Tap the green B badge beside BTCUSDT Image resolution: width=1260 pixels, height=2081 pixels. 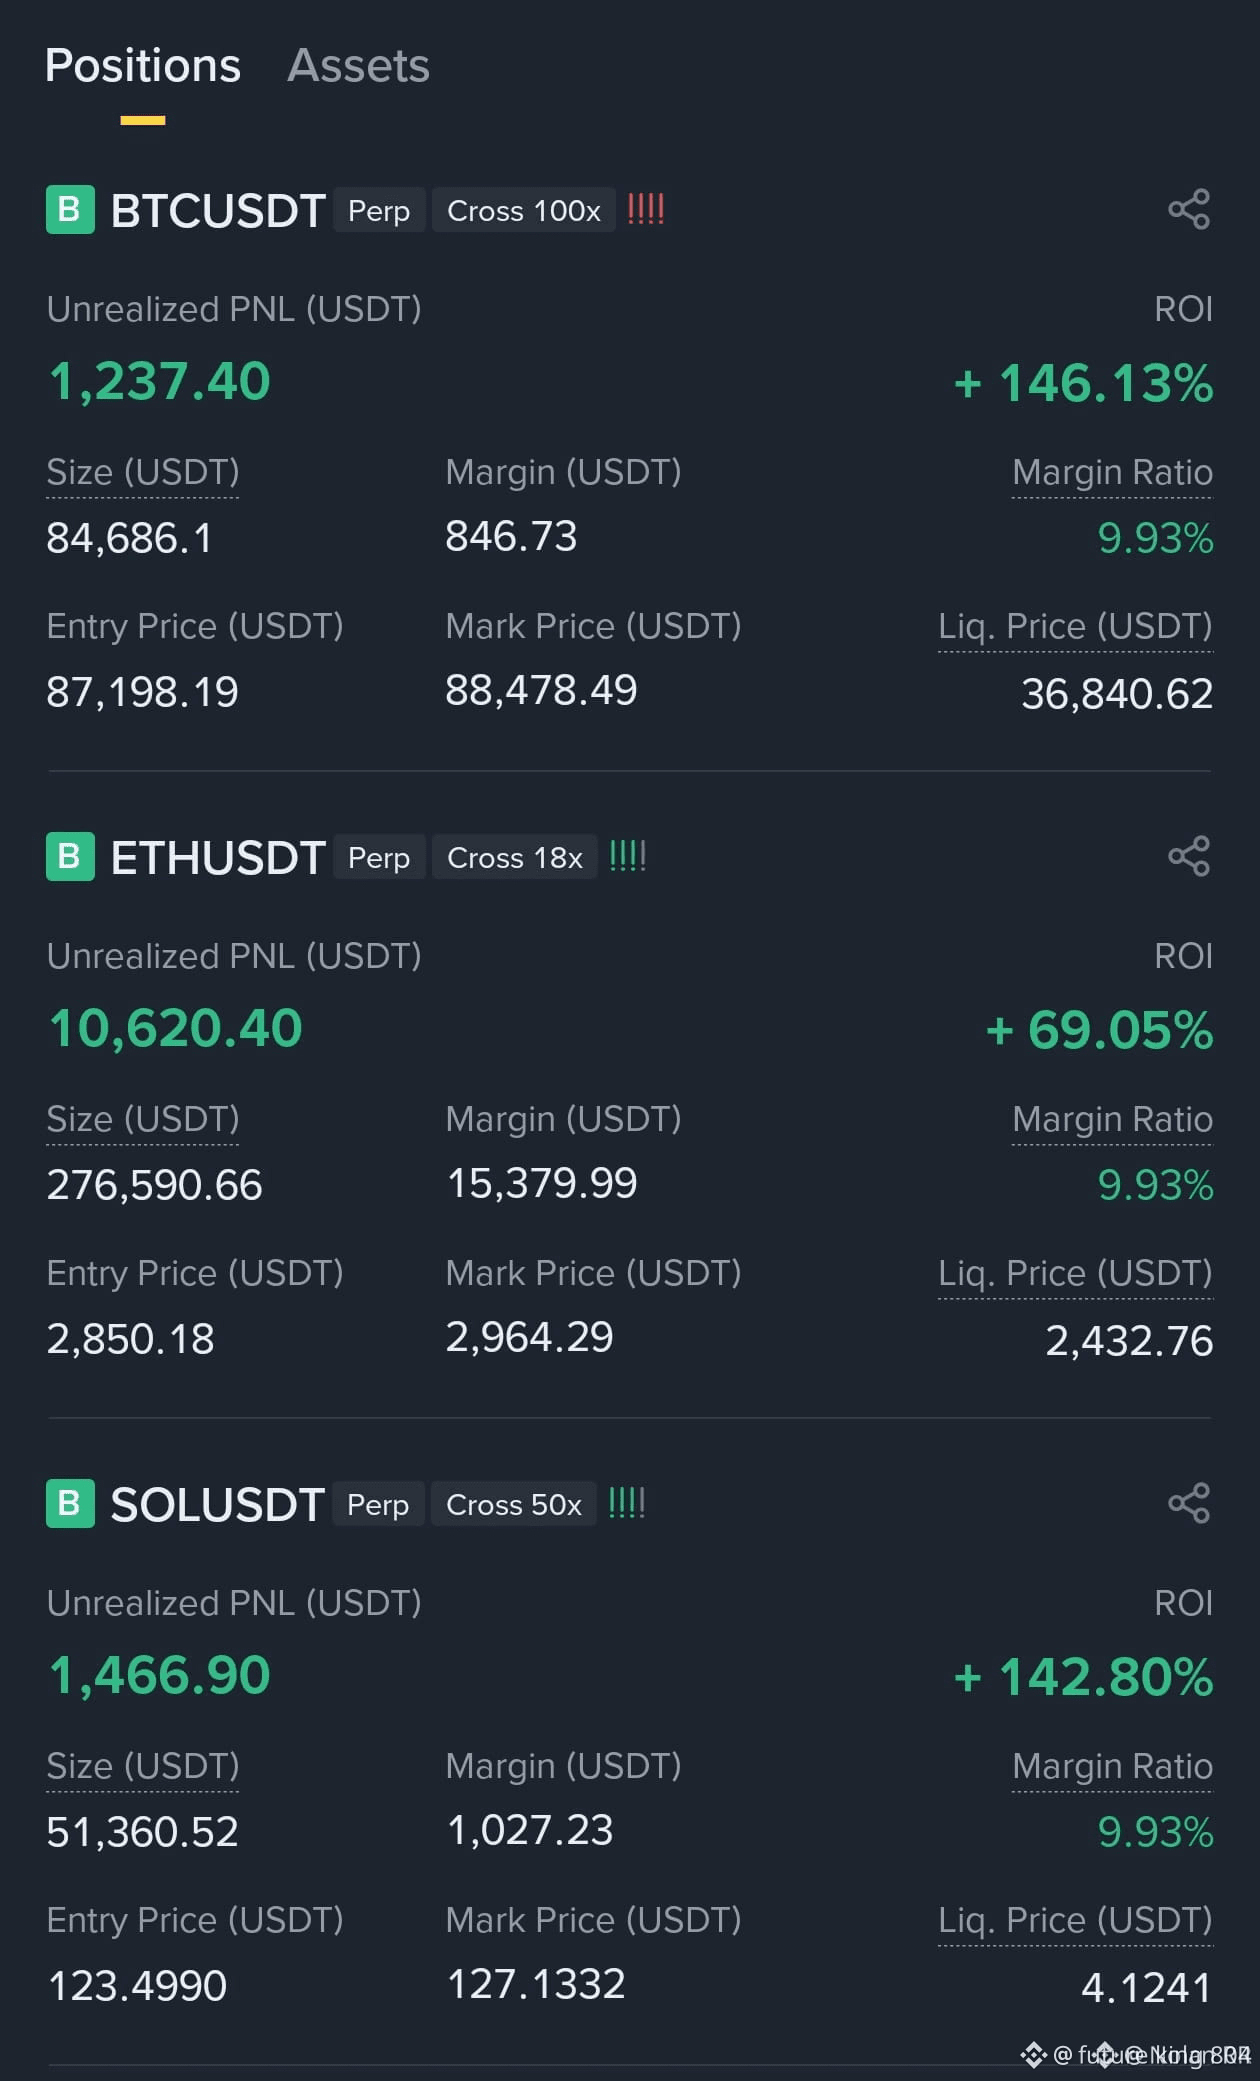[x=70, y=210]
